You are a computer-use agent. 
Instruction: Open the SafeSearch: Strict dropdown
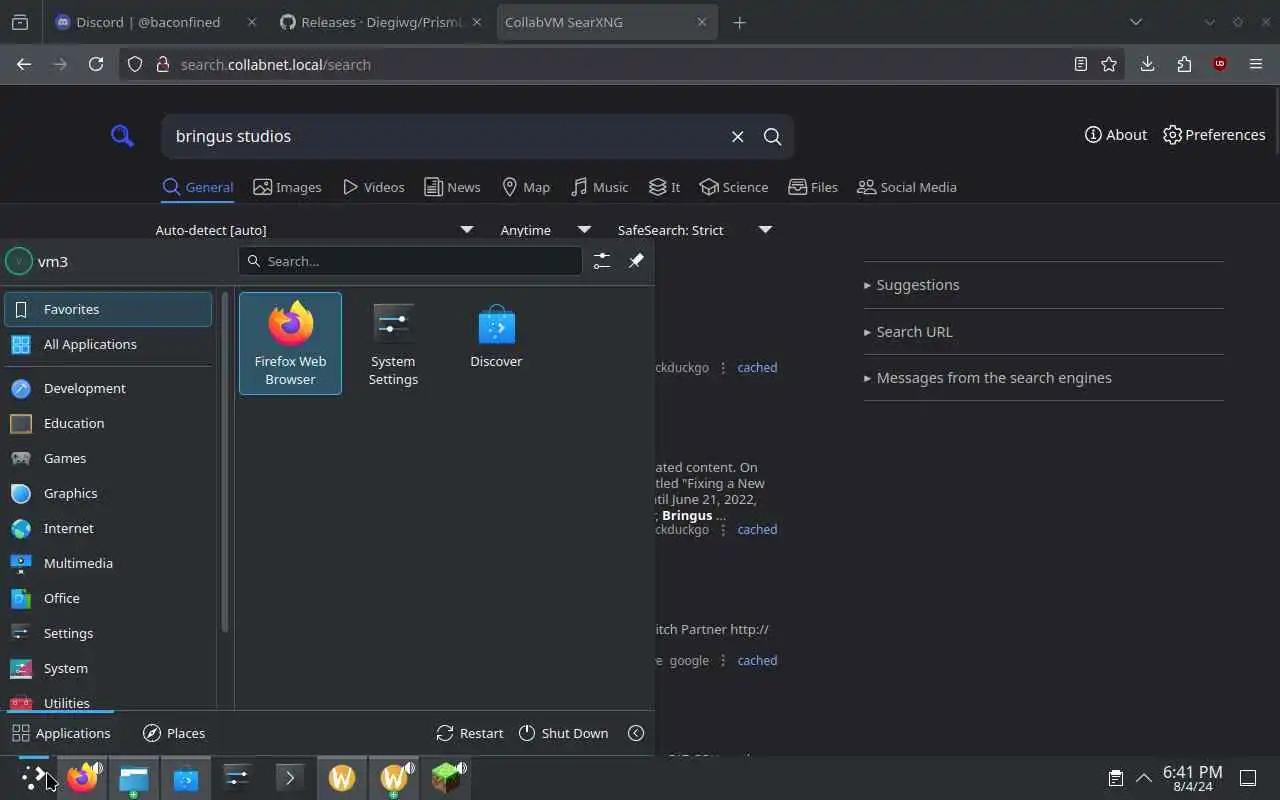695,230
